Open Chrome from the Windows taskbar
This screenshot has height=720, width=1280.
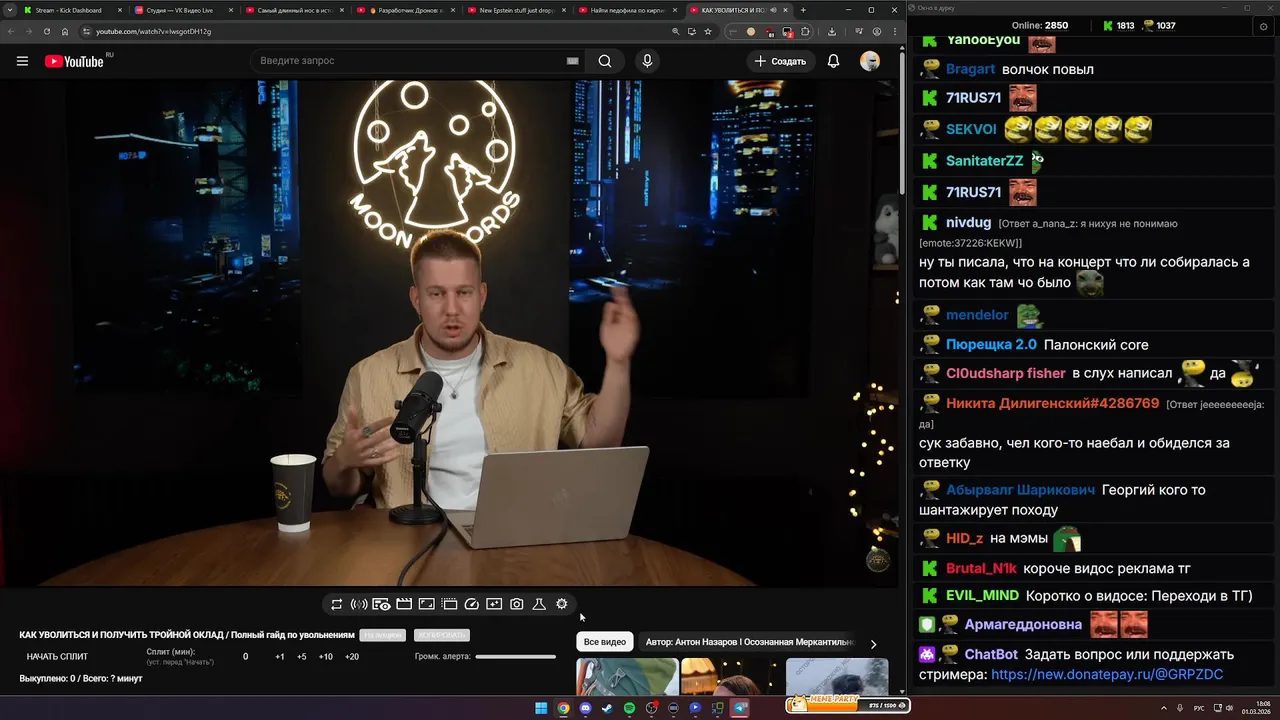tap(563, 708)
